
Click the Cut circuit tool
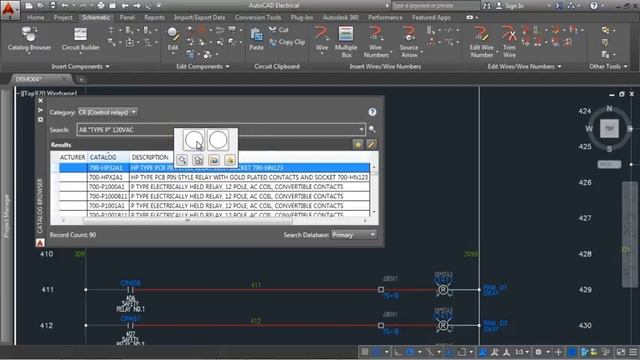[x=279, y=30]
